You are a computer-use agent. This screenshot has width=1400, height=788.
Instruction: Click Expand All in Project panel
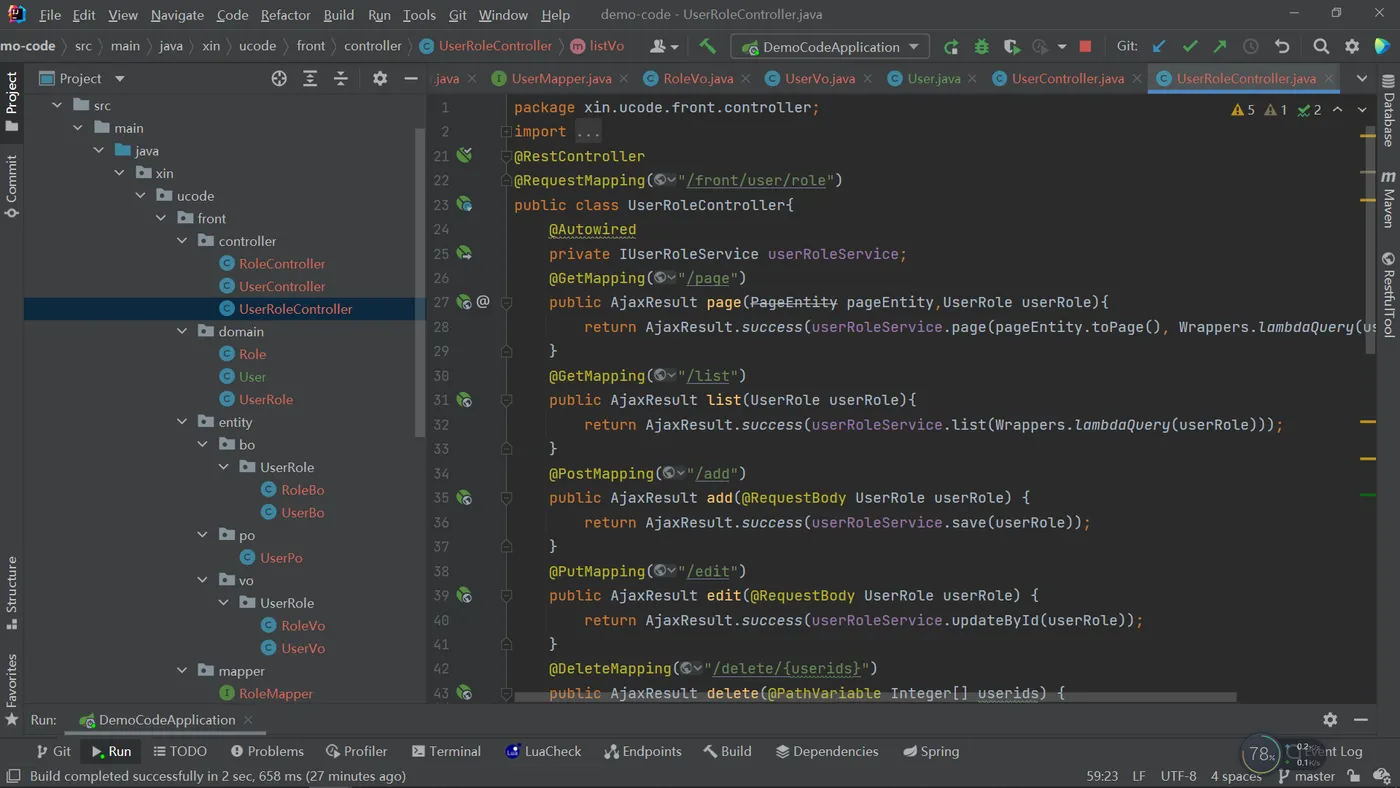click(310, 78)
